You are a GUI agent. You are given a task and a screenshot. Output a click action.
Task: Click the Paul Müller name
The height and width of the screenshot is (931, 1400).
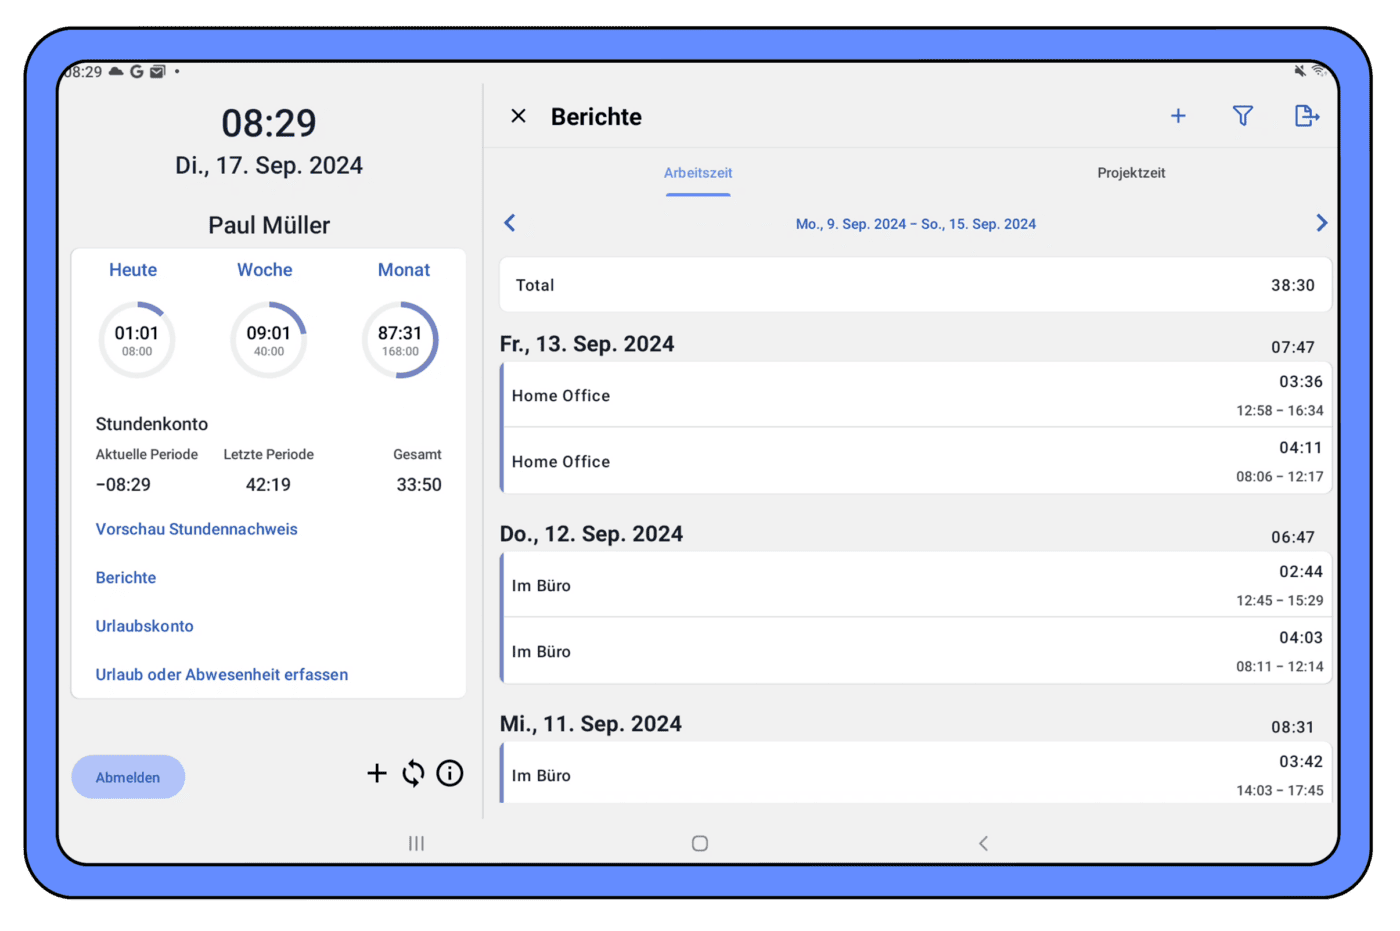coord(269,225)
